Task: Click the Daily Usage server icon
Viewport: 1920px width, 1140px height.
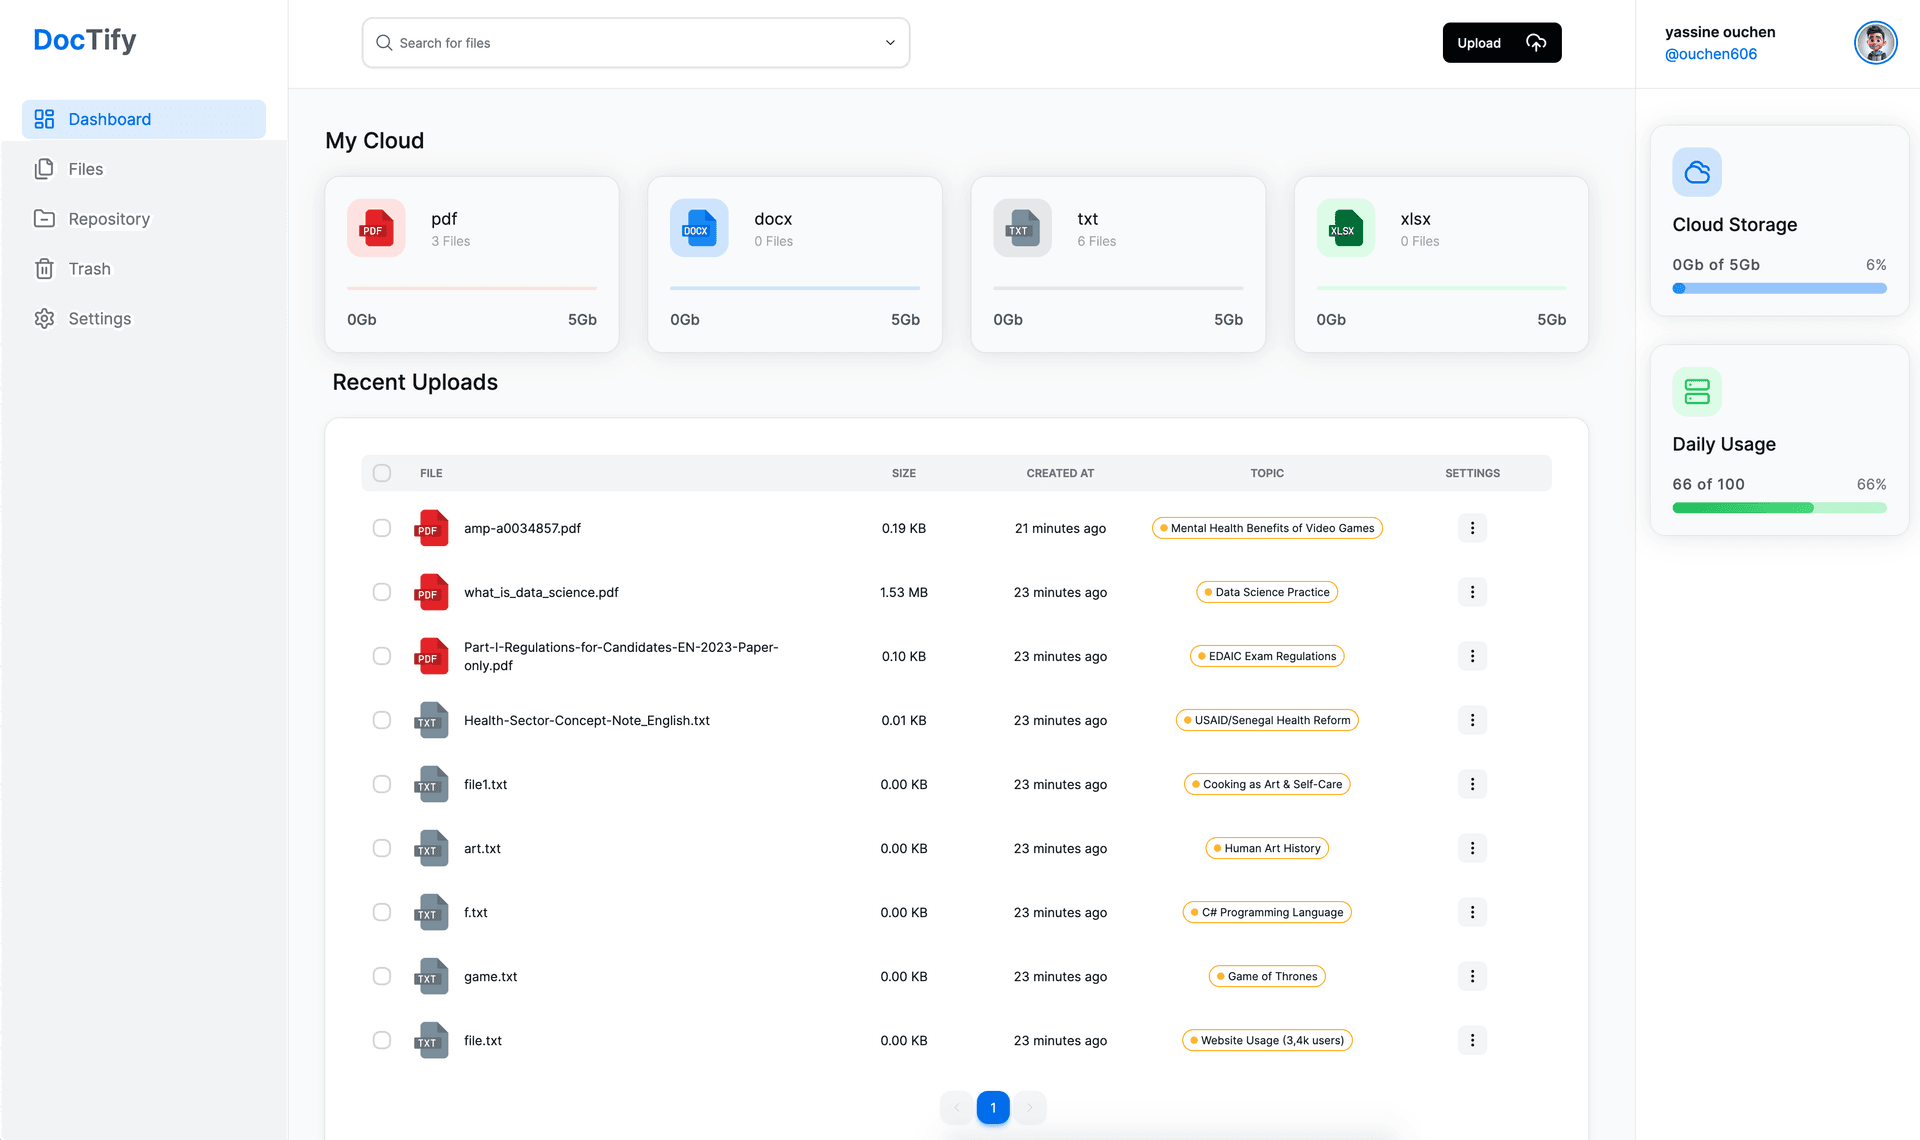Action: 1697,391
